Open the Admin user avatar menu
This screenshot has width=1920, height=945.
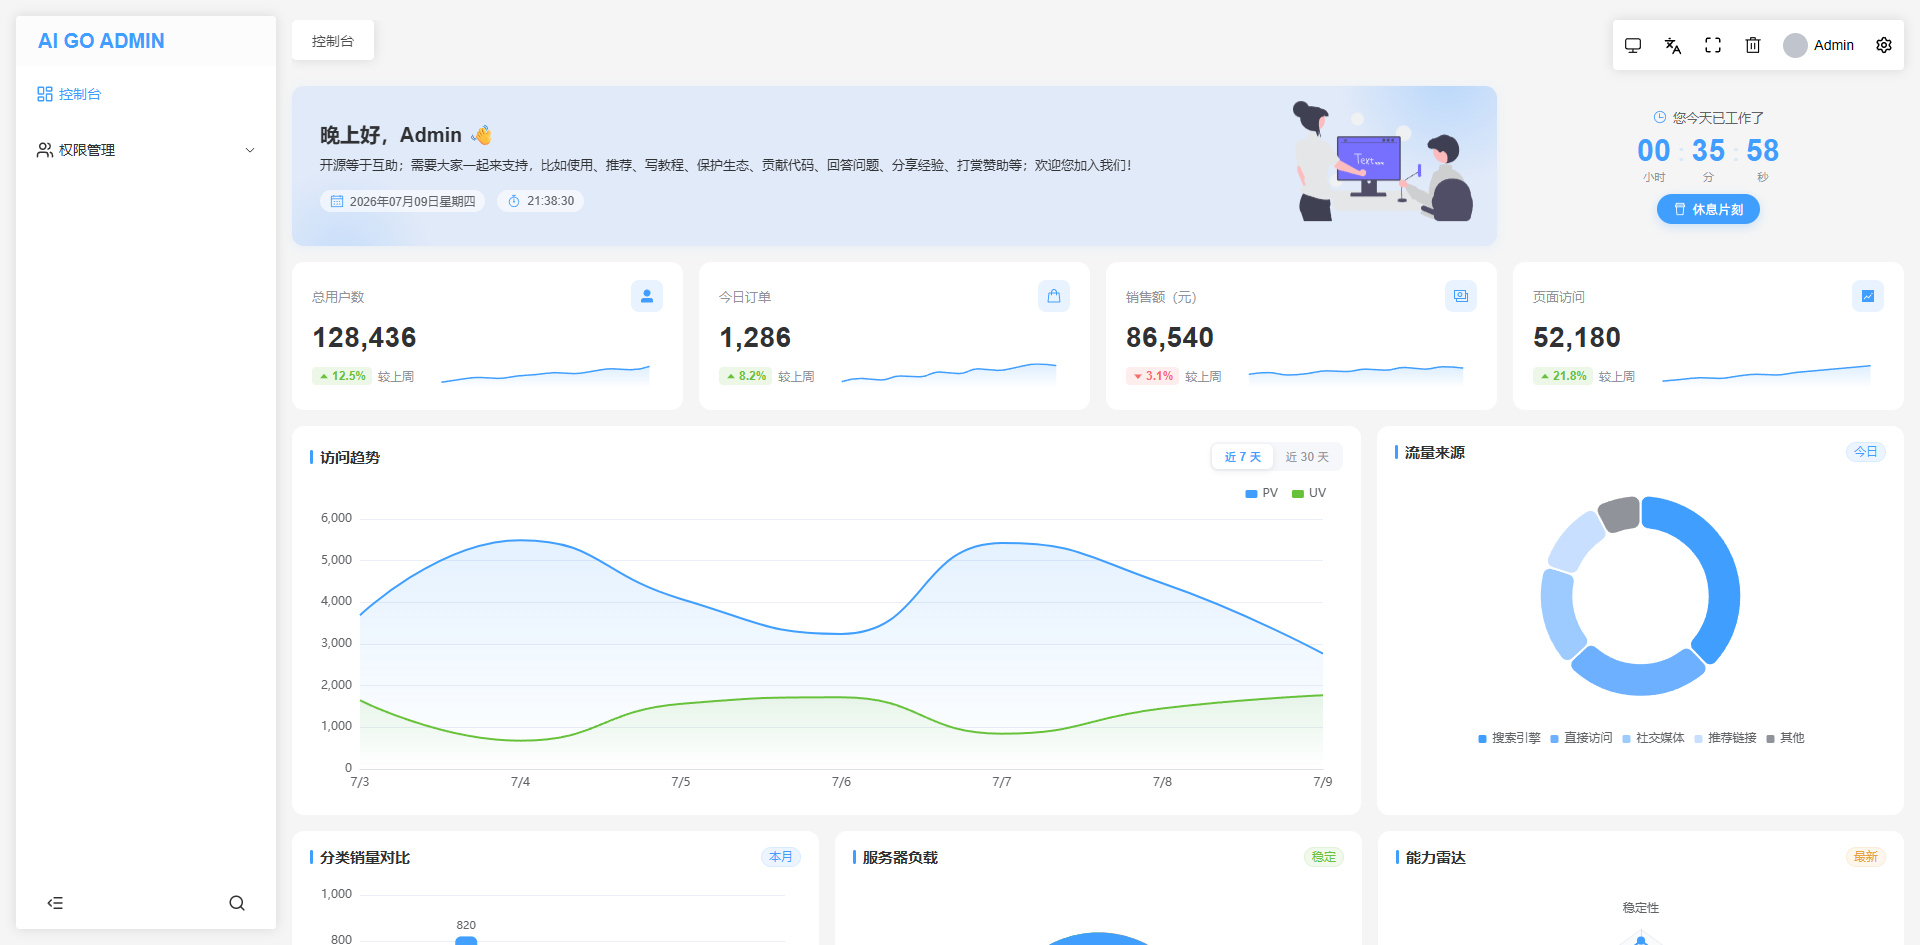tap(1819, 45)
